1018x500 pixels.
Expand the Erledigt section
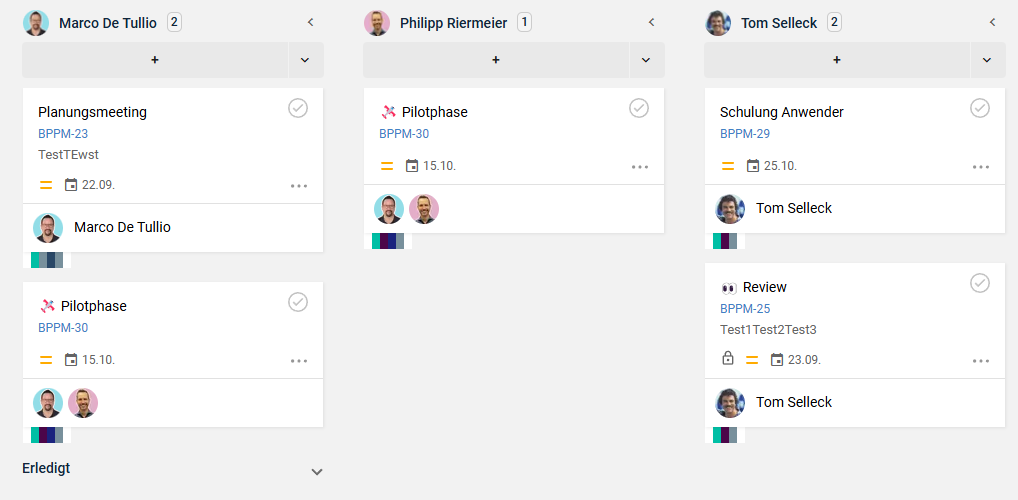click(x=317, y=472)
